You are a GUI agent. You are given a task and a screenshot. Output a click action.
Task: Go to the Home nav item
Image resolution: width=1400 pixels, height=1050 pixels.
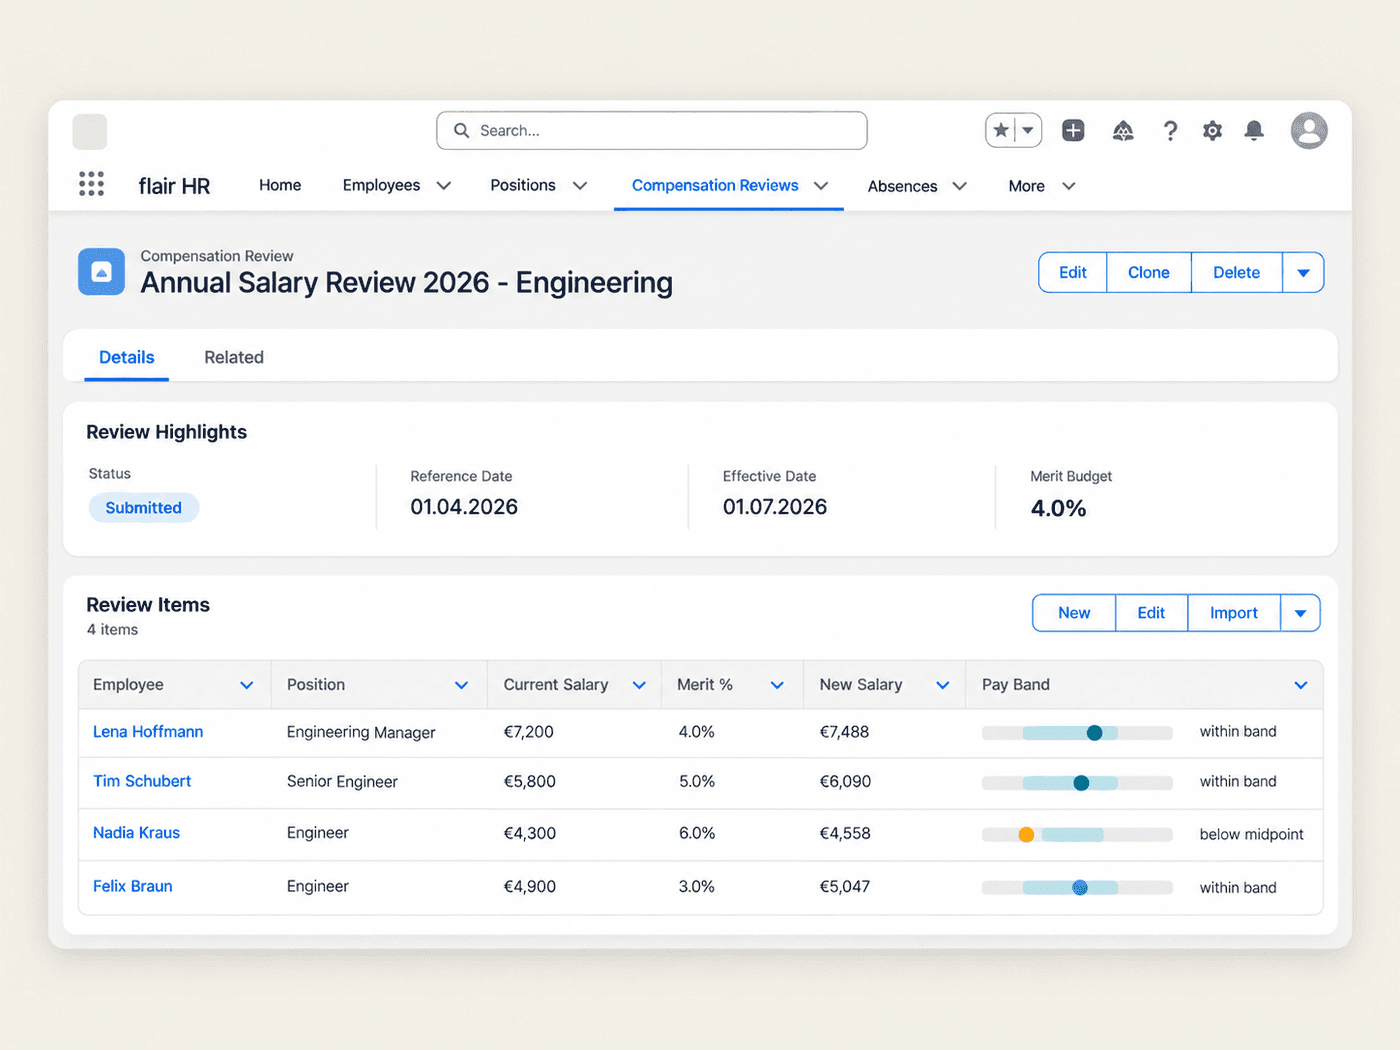280,185
